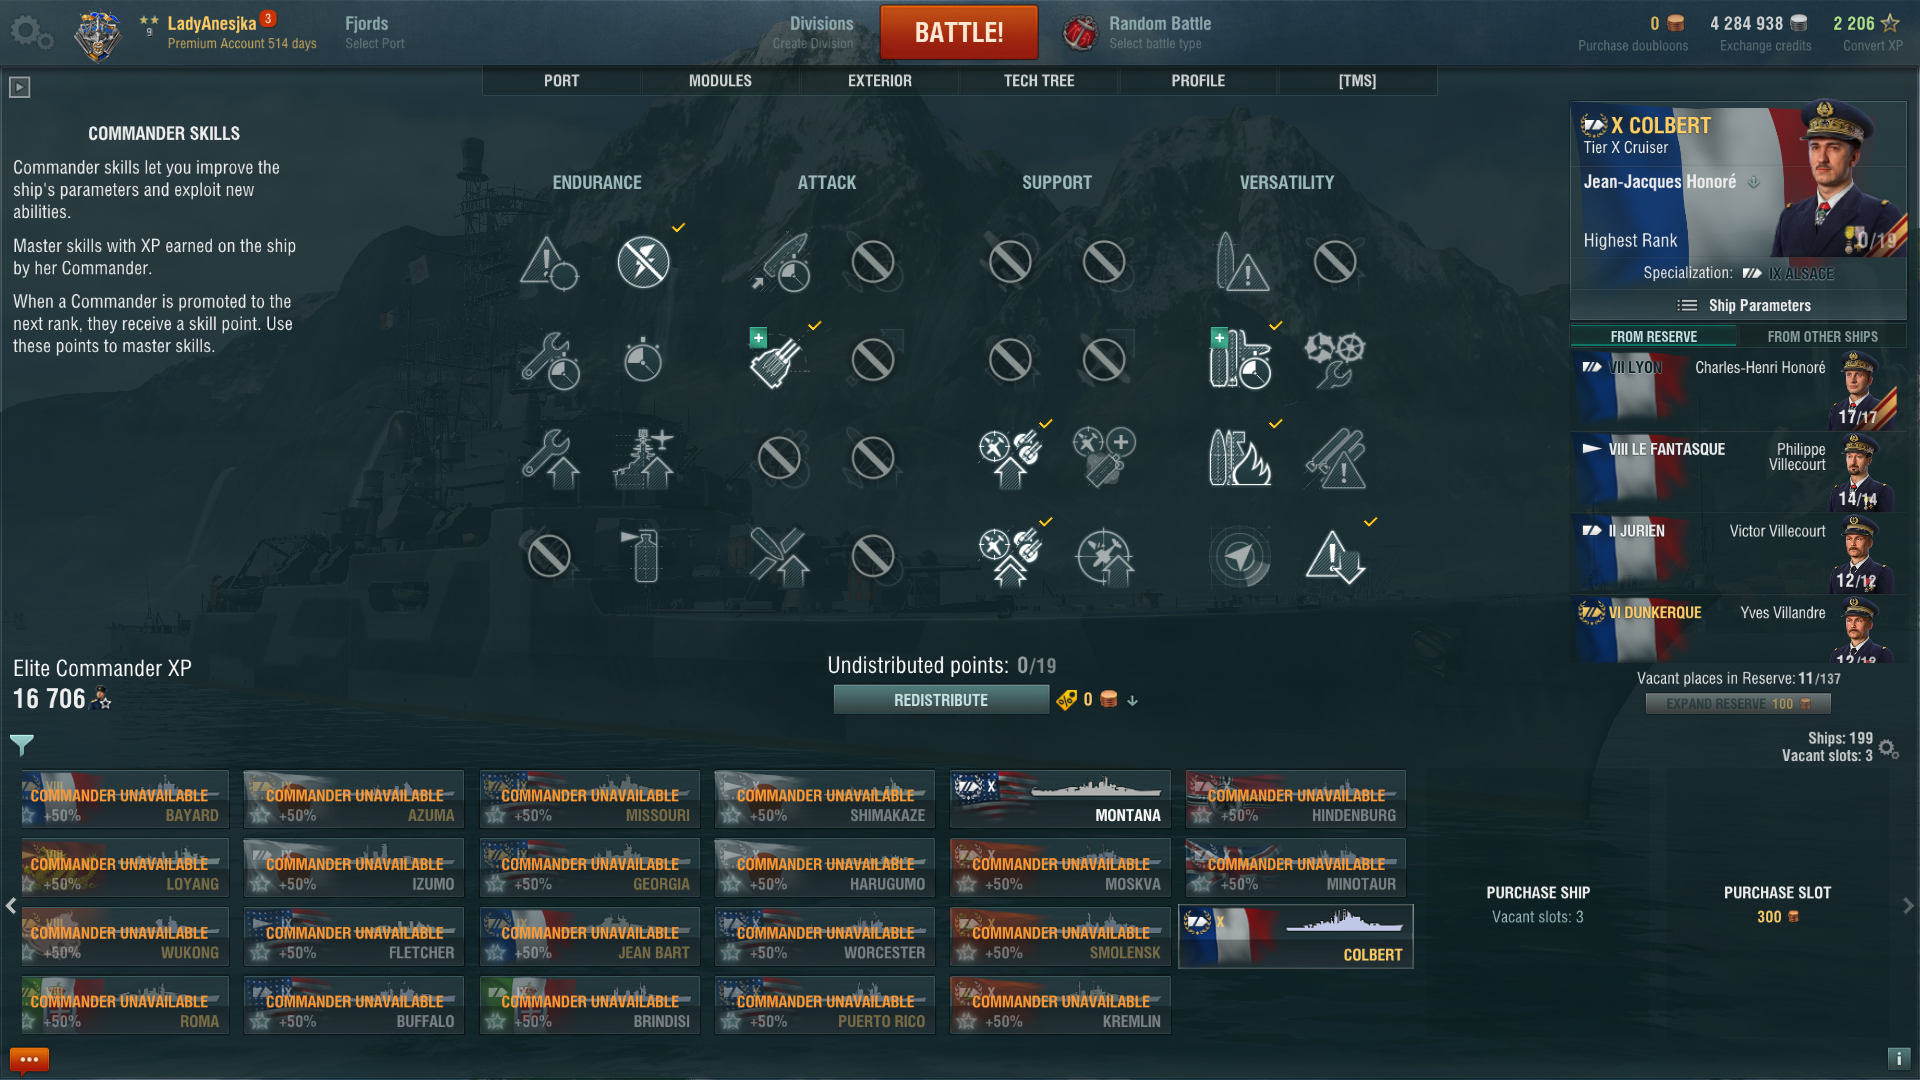Open settings gear icon at top left
Screen dimensions: 1920x1080
30,32
